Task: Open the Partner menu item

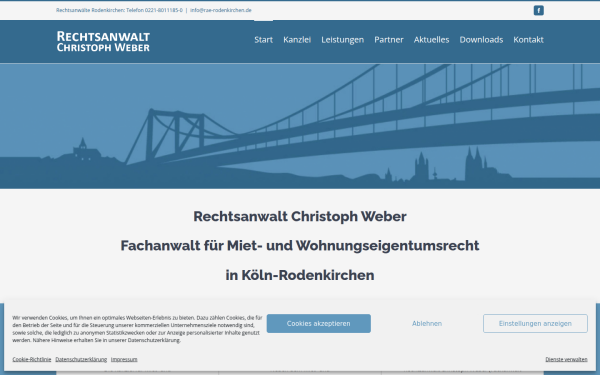Action: coord(389,39)
